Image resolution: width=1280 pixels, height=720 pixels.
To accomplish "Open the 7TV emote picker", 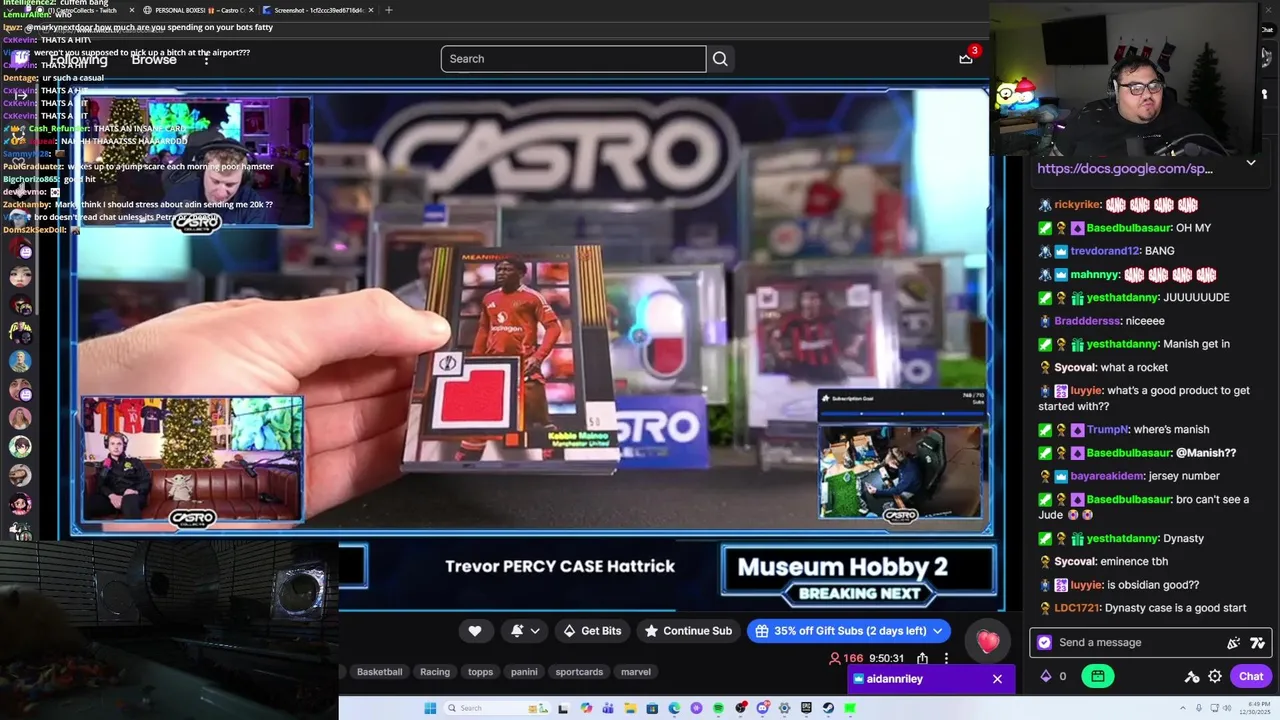I will coord(1257,643).
